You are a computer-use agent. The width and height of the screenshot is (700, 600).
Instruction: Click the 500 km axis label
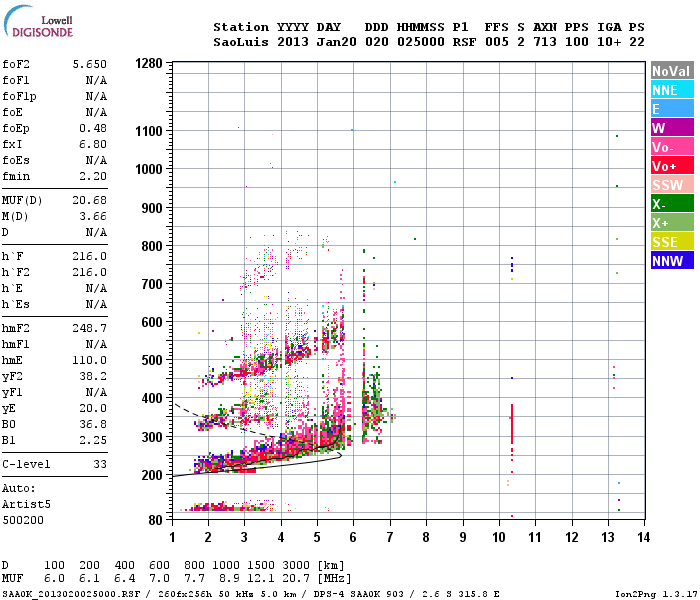pos(152,360)
